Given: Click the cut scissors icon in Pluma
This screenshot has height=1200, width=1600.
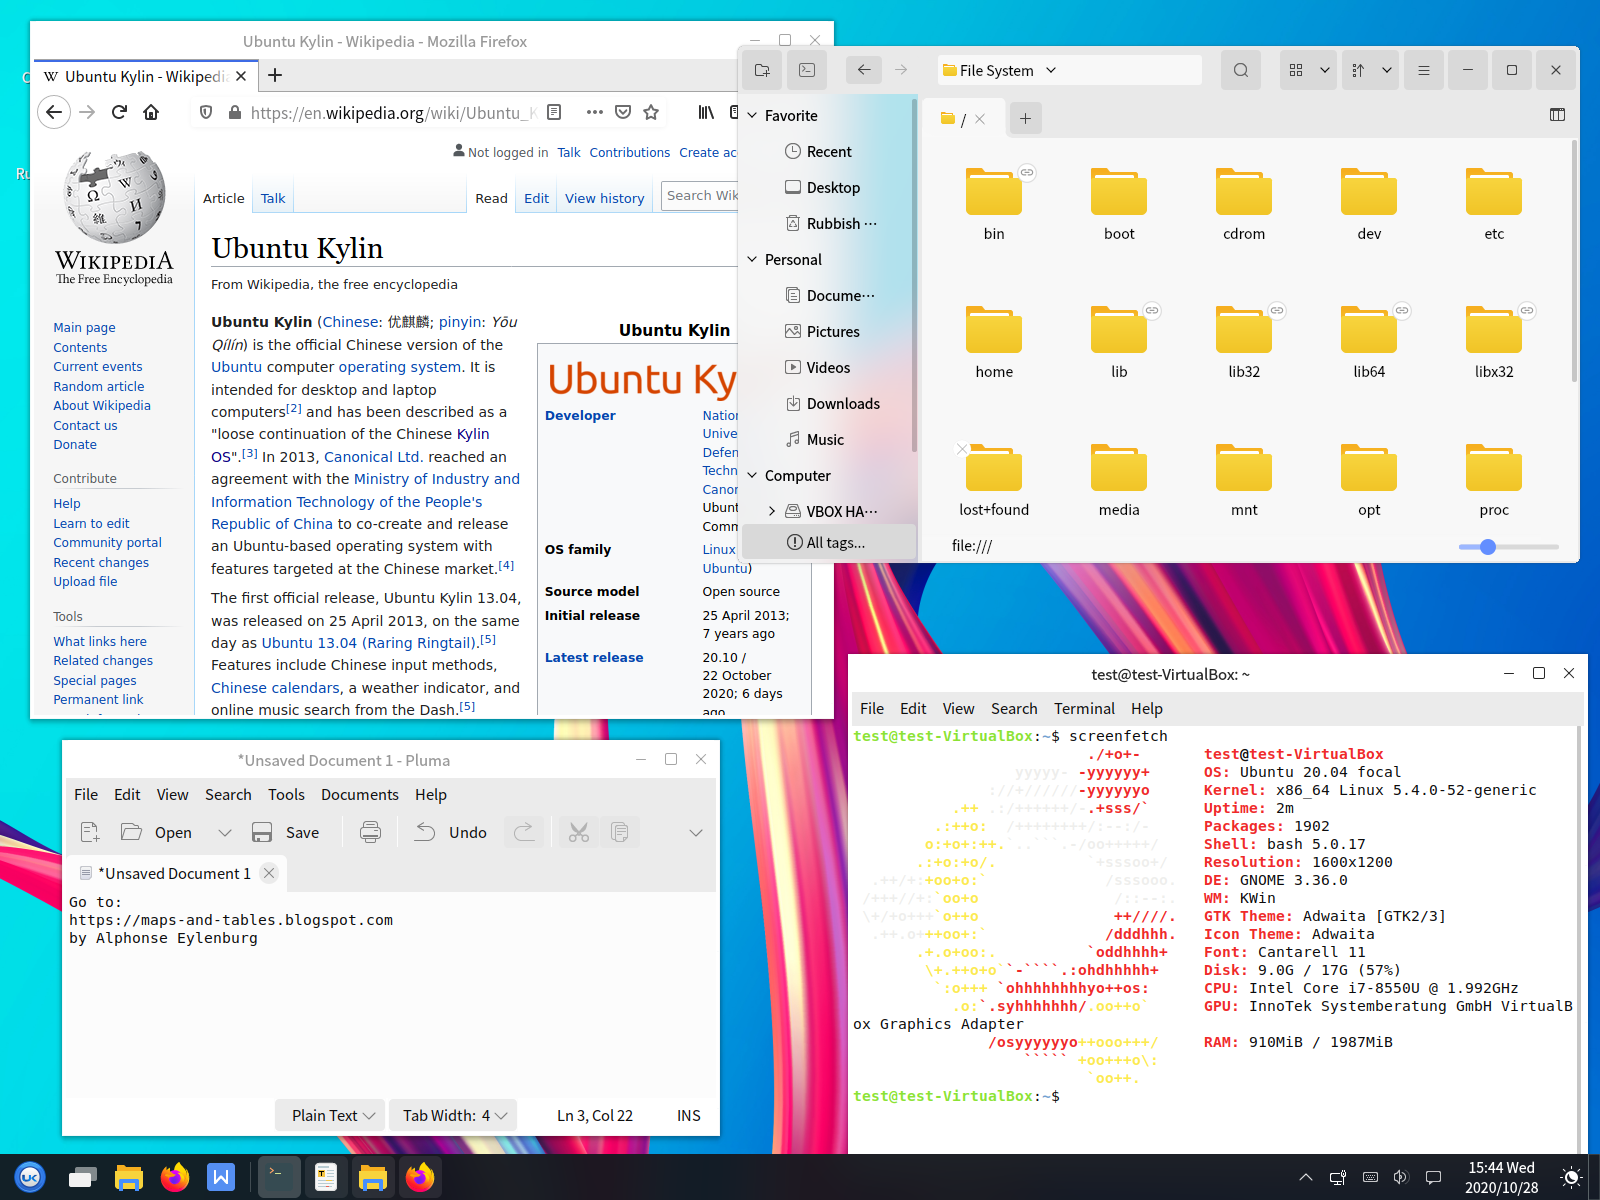Looking at the screenshot, I should coord(578,832).
